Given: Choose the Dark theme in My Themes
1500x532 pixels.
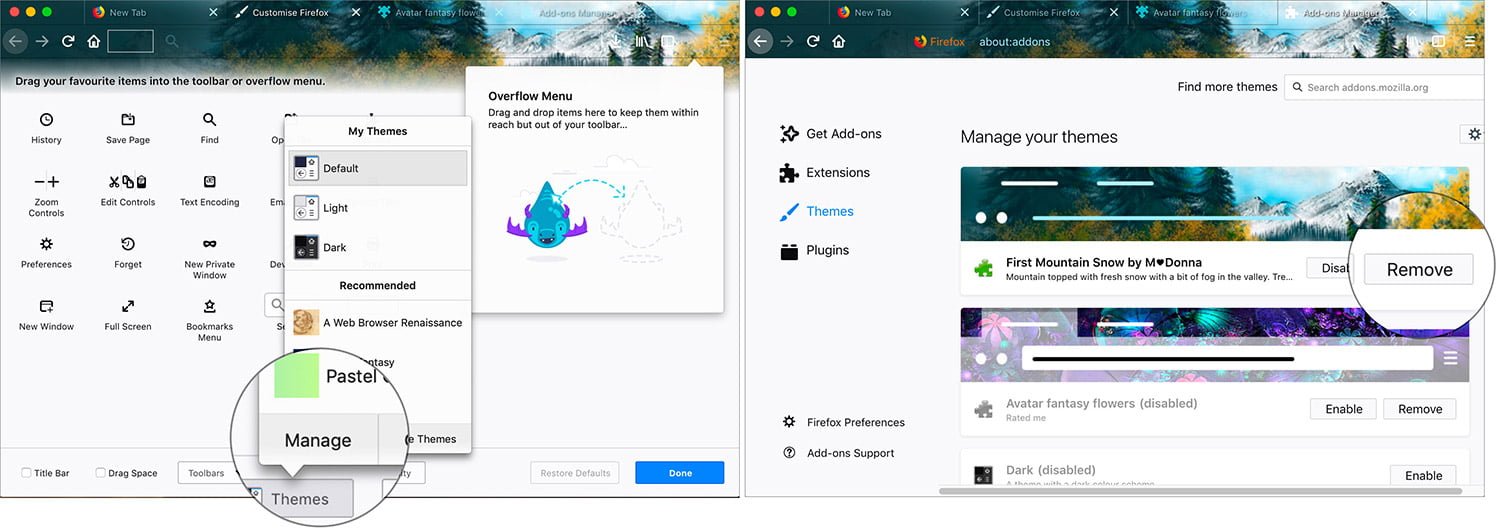Looking at the screenshot, I should 378,247.
